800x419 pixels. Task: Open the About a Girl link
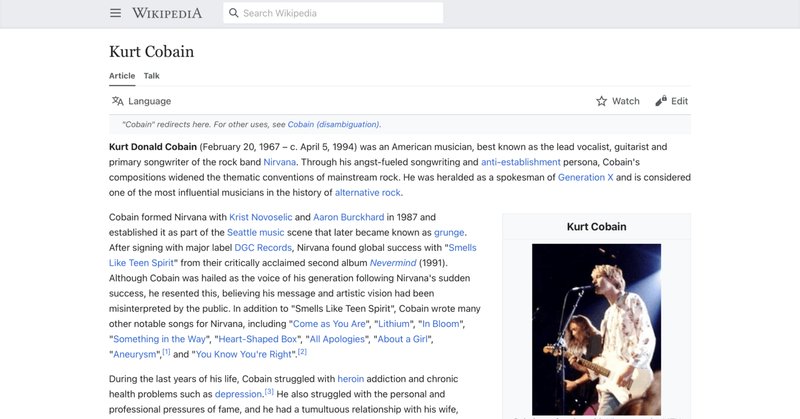(403, 339)
